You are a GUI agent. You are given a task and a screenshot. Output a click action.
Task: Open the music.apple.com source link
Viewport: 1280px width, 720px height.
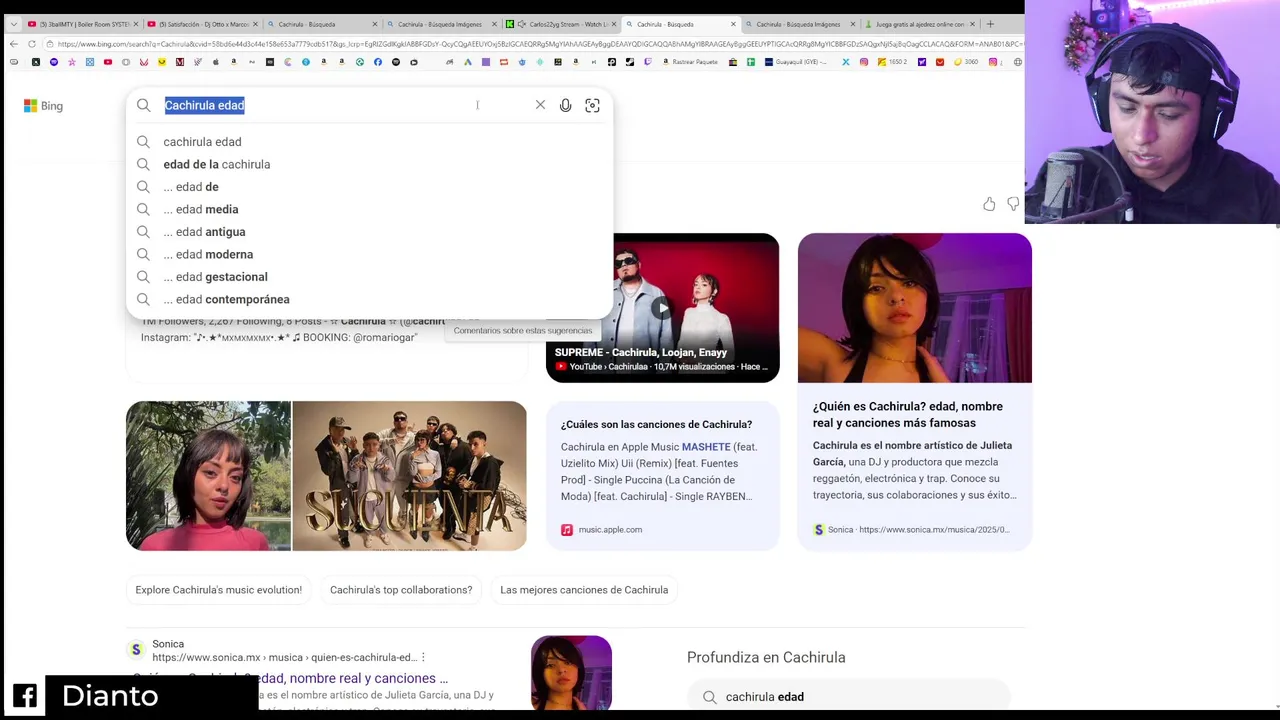coord(610,530)
